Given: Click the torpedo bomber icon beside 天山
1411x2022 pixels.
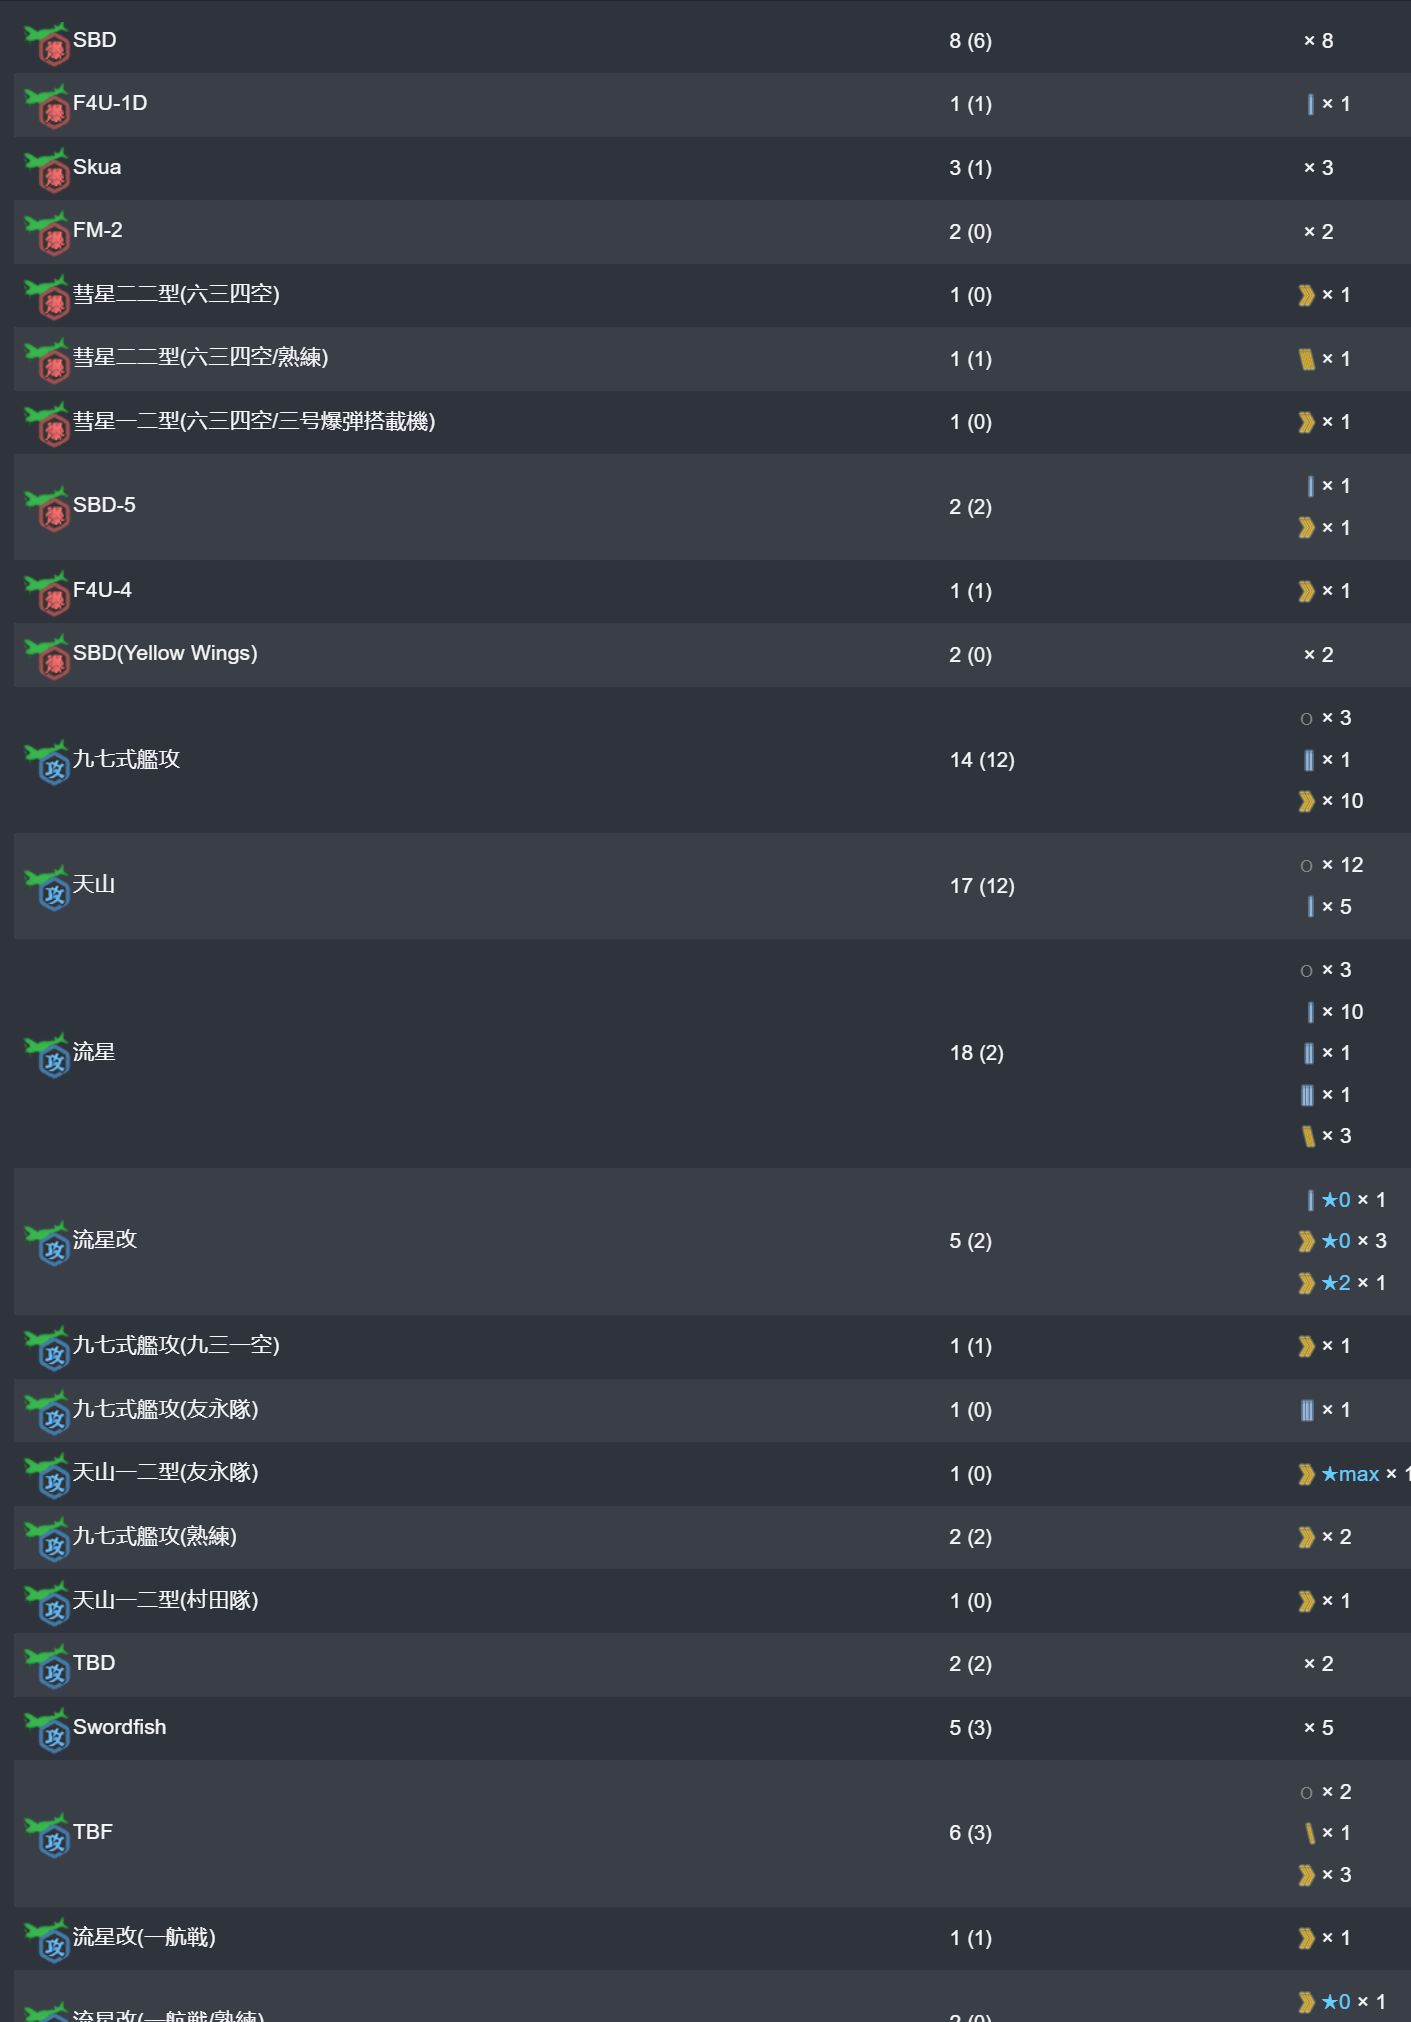Looking at the screenshot, I should tap(47, 887).
